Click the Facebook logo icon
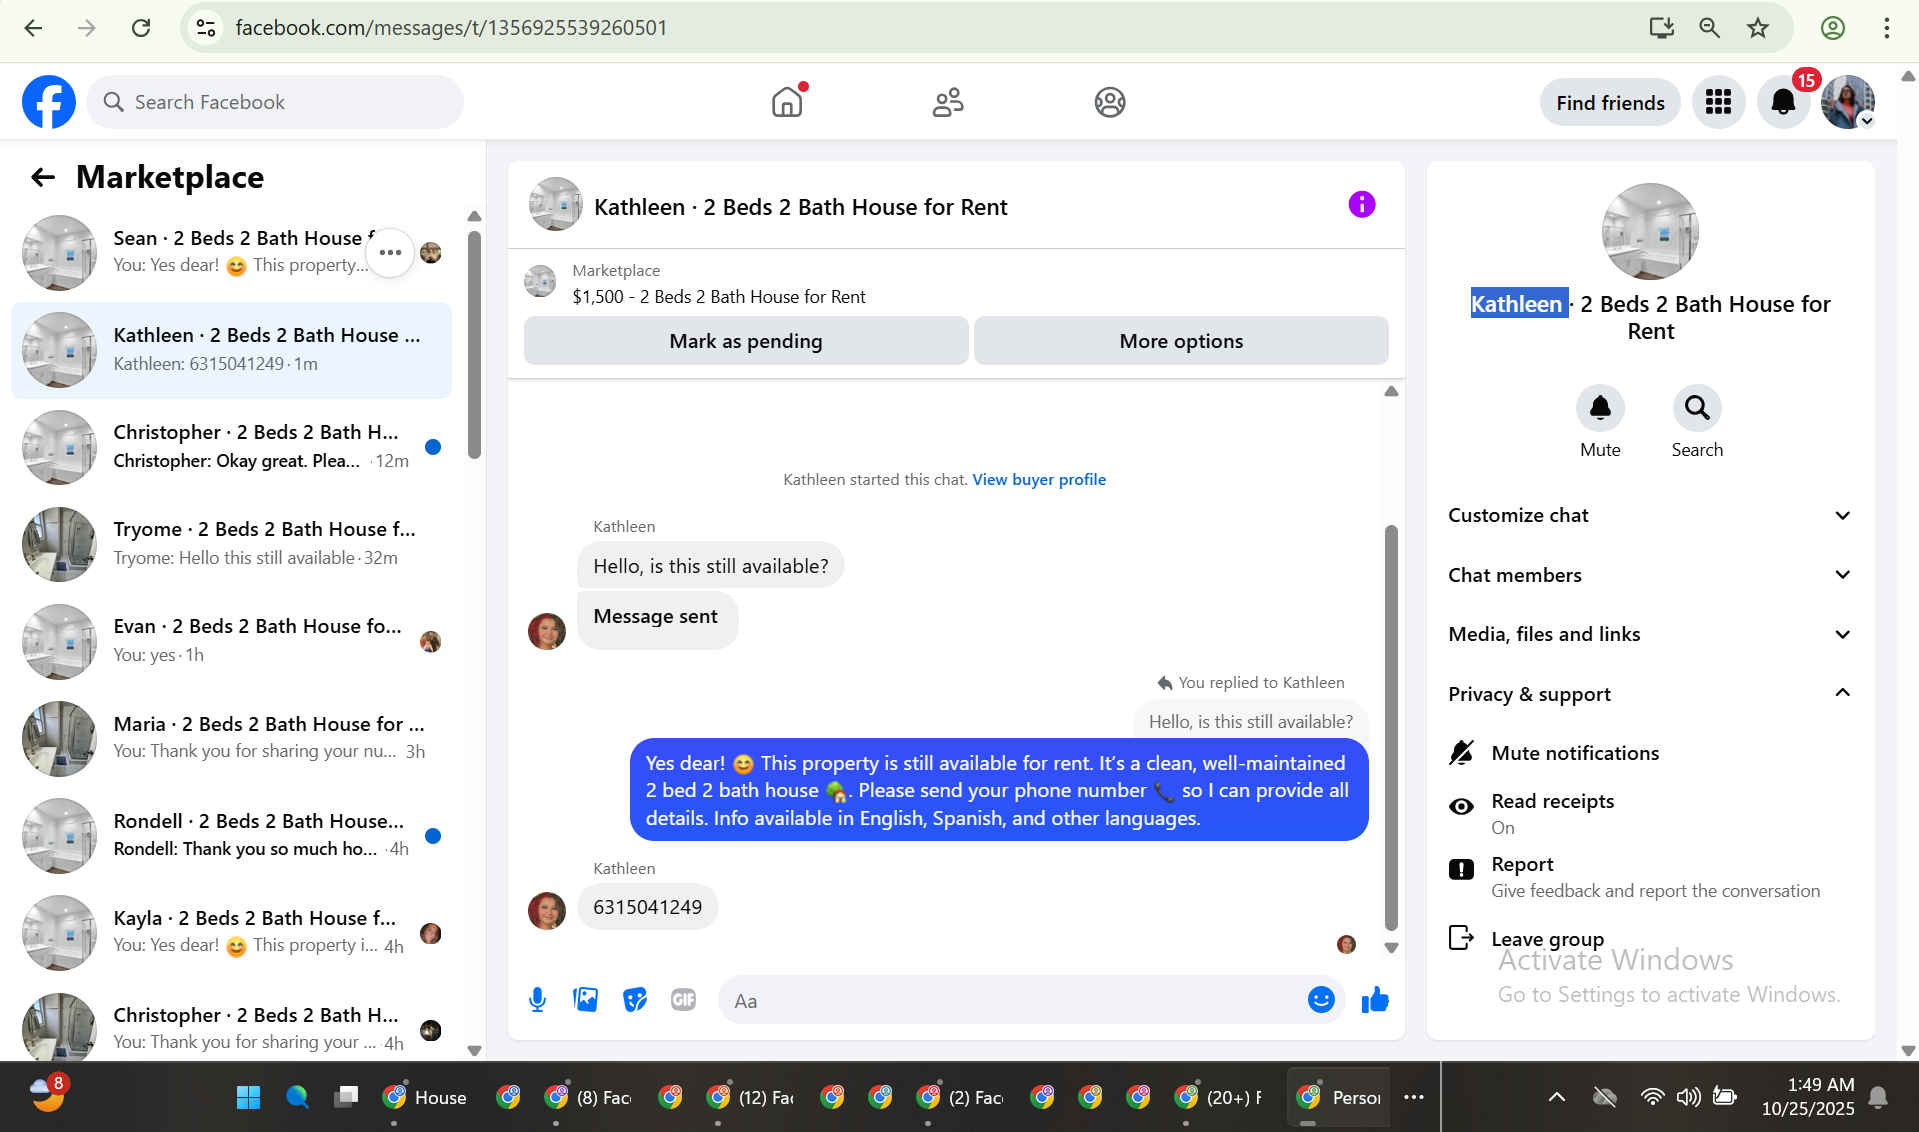1919x1132 pixels. pos(49,102)
